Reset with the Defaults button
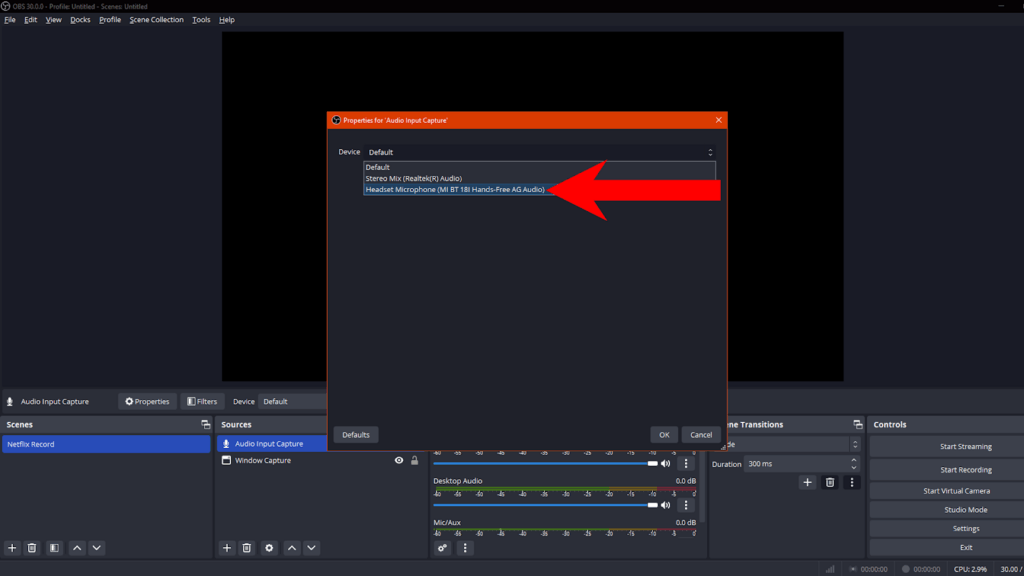1024x576 pixels. point(356,435)
